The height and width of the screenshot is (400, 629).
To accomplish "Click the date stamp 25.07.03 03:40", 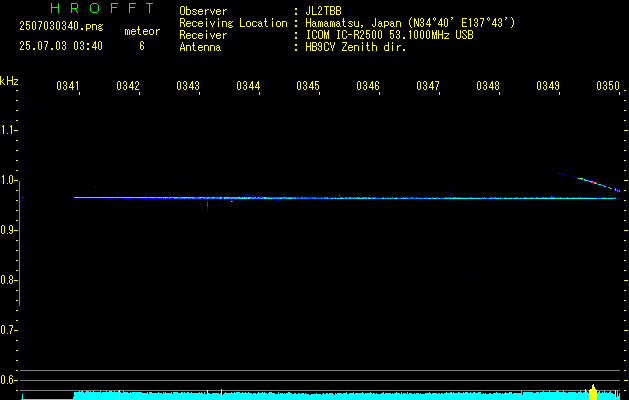I will click(61, 46).
